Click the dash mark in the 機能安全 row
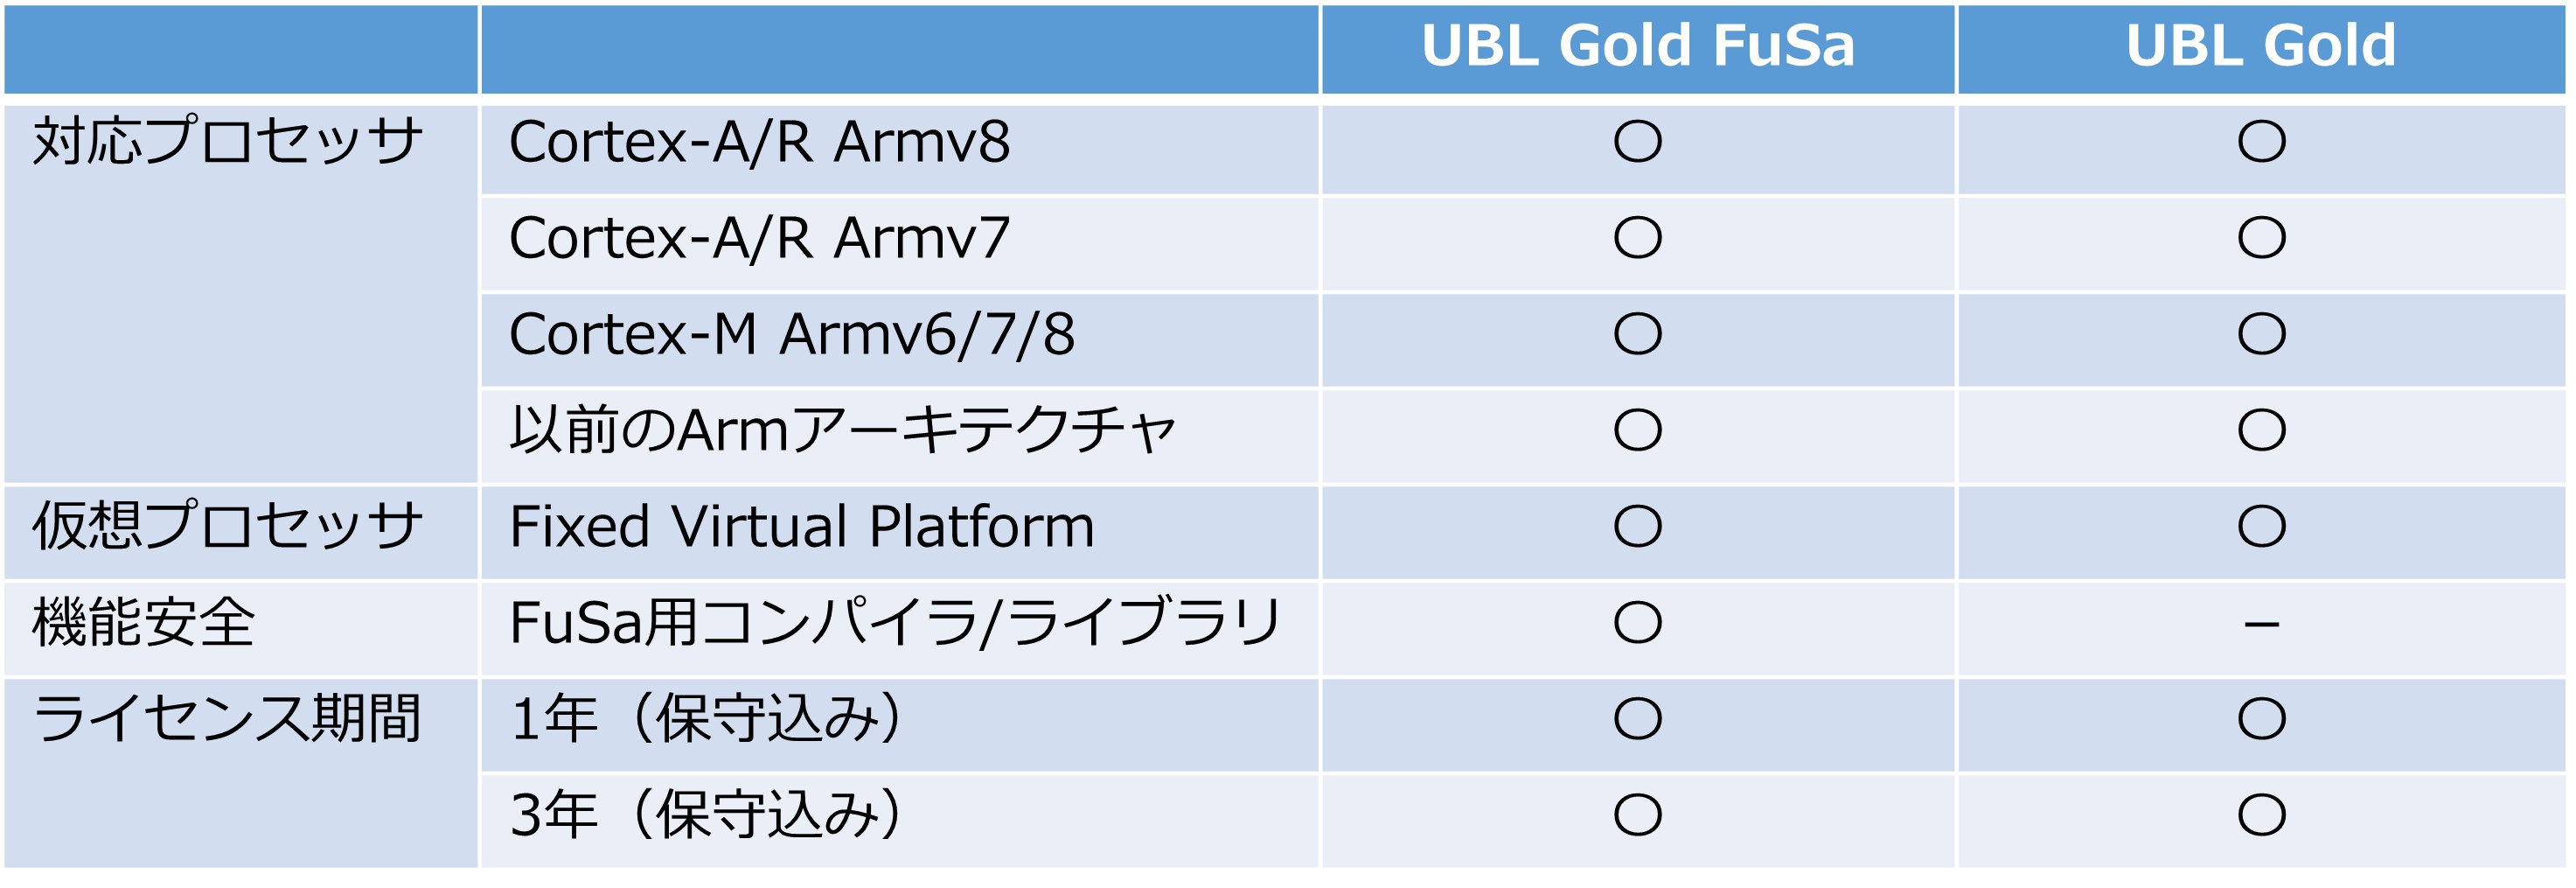Viewport: 2576px width, 888px height. [2261, 625]
